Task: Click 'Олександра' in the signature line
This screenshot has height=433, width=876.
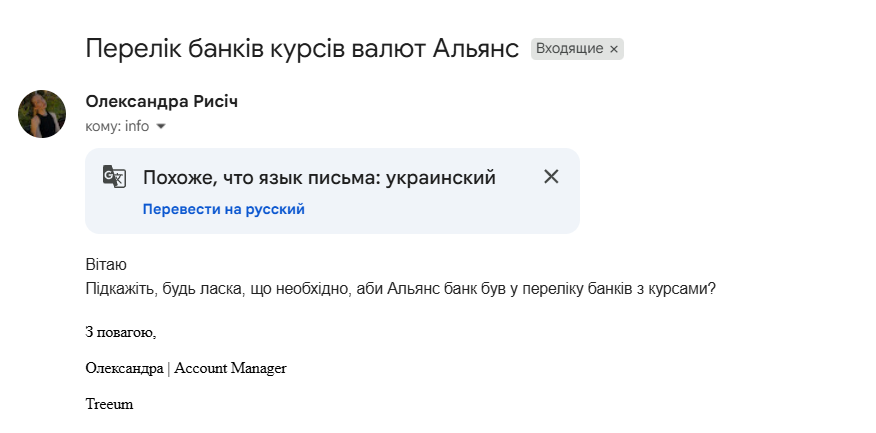Action: click(124, 368)
